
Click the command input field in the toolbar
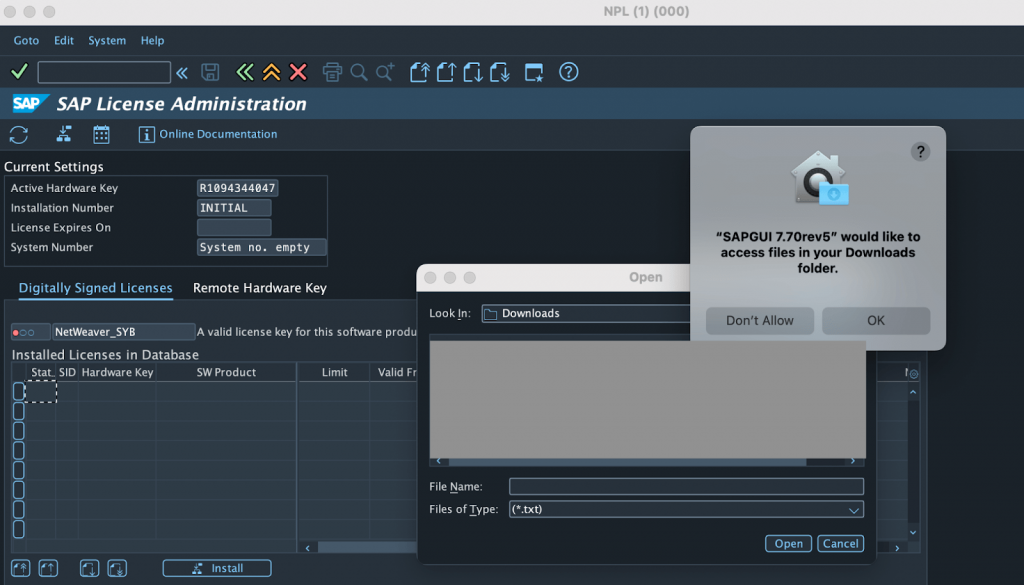pos(104,72)
